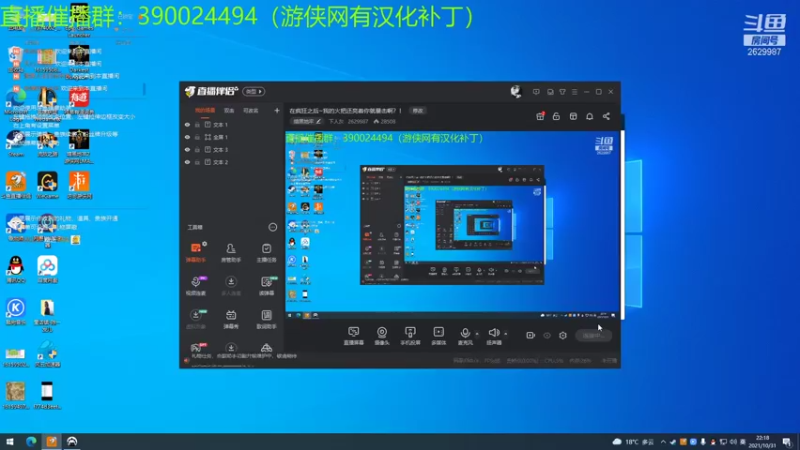Lock the 文本 2 layer

click(x=197, y=162)
